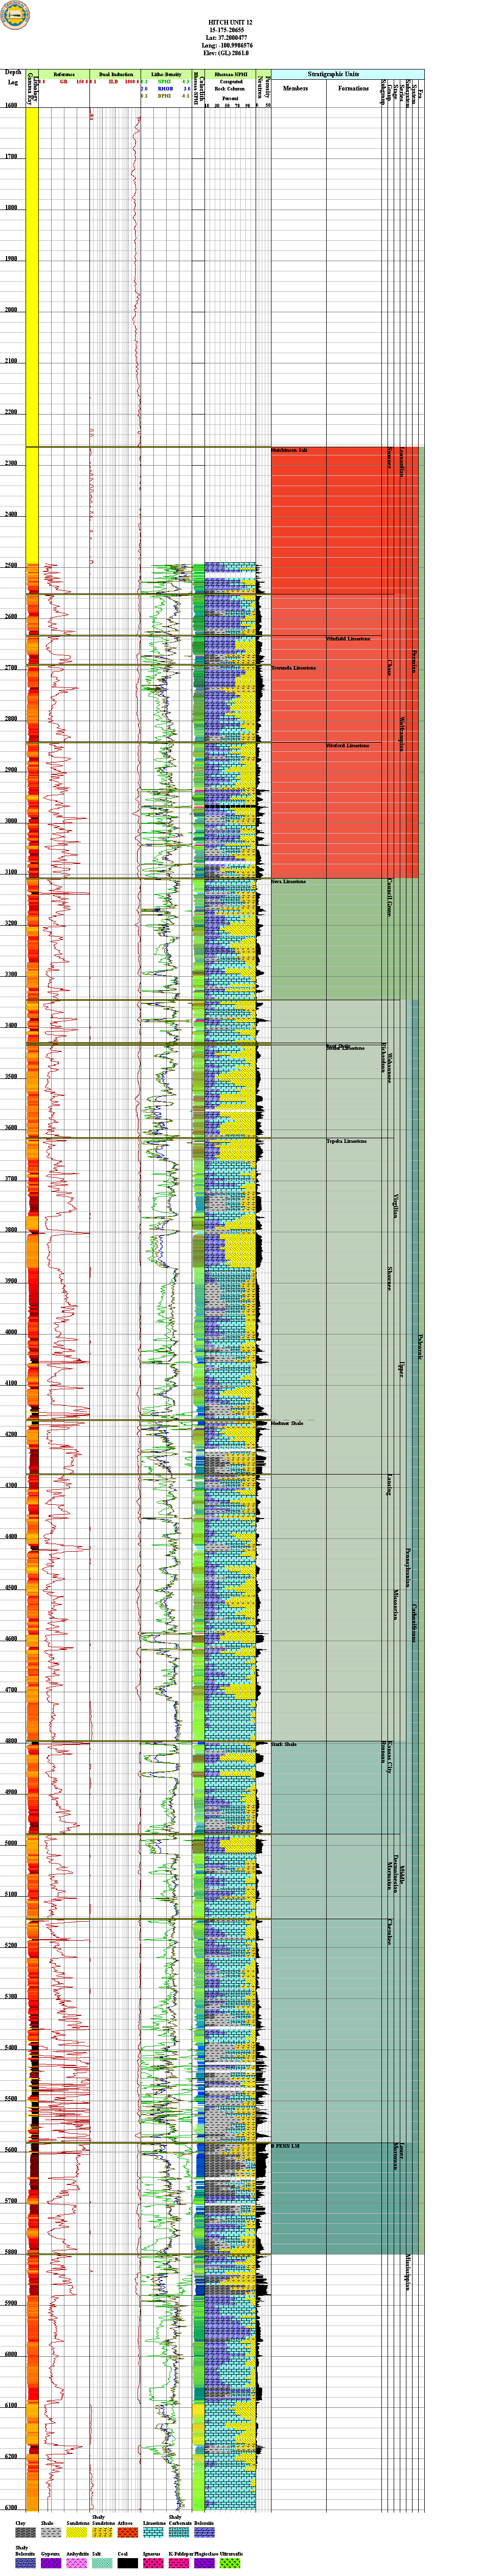
Task: Click the ILD curve label
Action: pyautogui.click(x=114, y=82)
